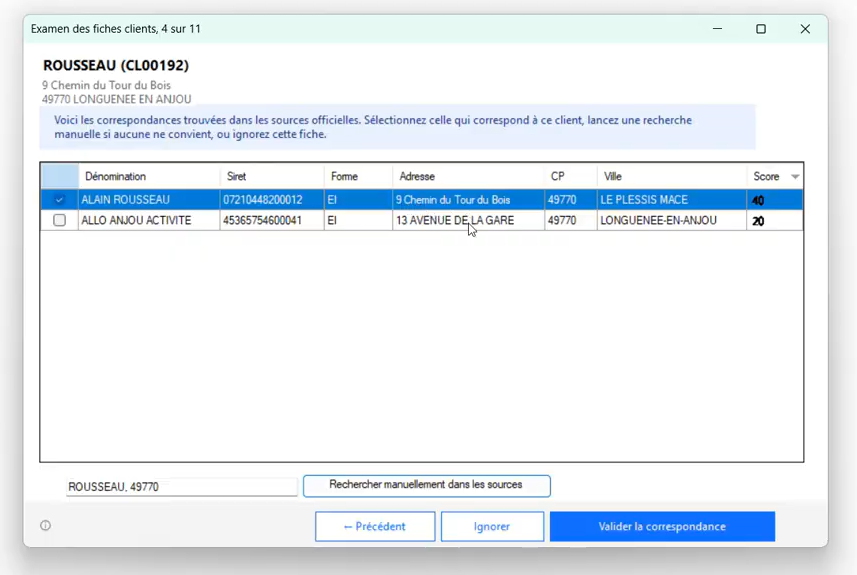Click the LE PLESSIS MACE city cell
The image size is (857, 575).
(x=672, y=200)
